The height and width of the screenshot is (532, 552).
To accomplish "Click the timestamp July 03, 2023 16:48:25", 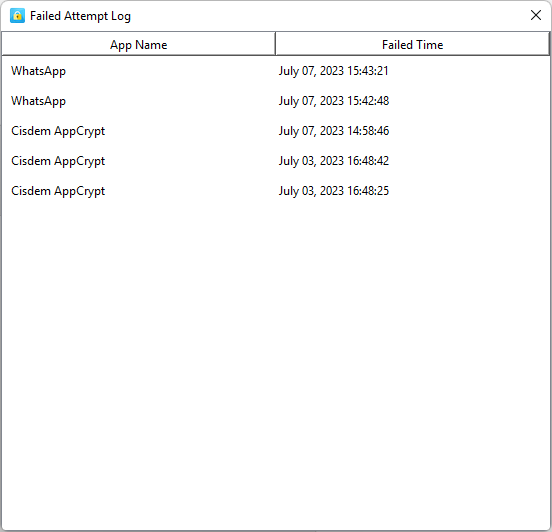I will click(334, 190).
